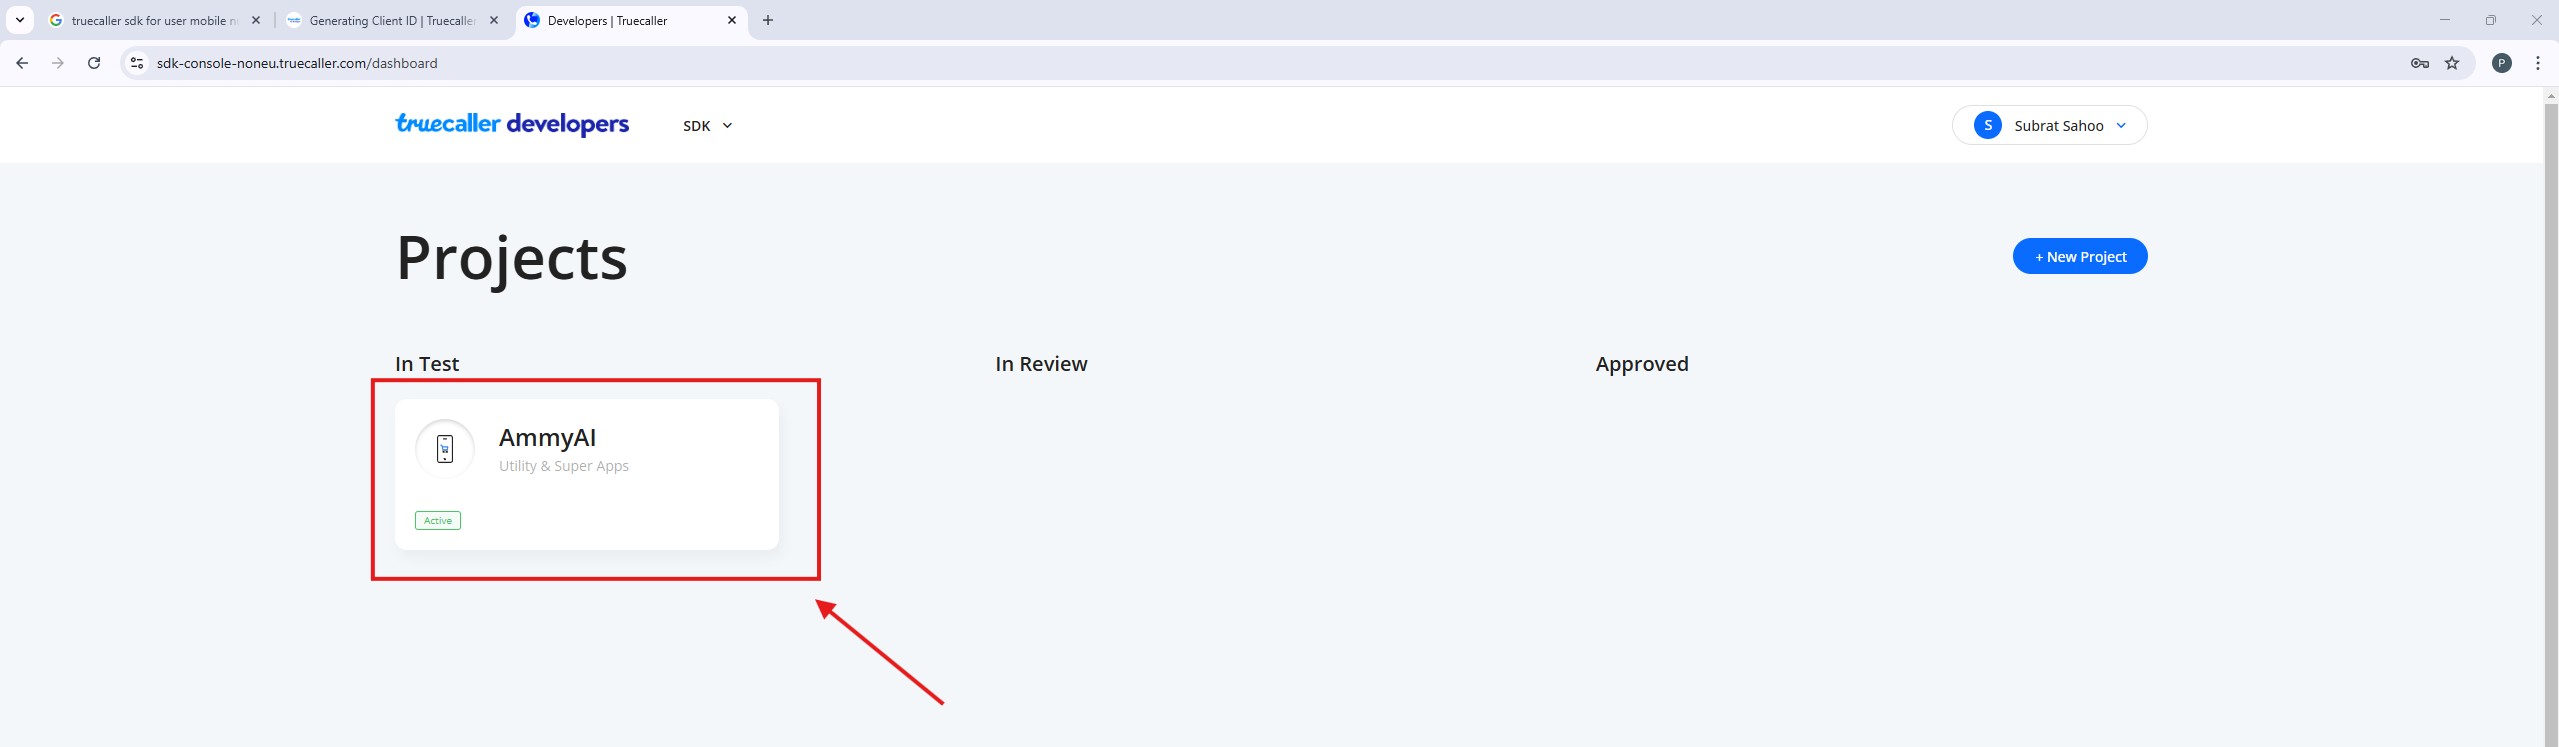Close the Developers Truecaller tab

point(732,20)
